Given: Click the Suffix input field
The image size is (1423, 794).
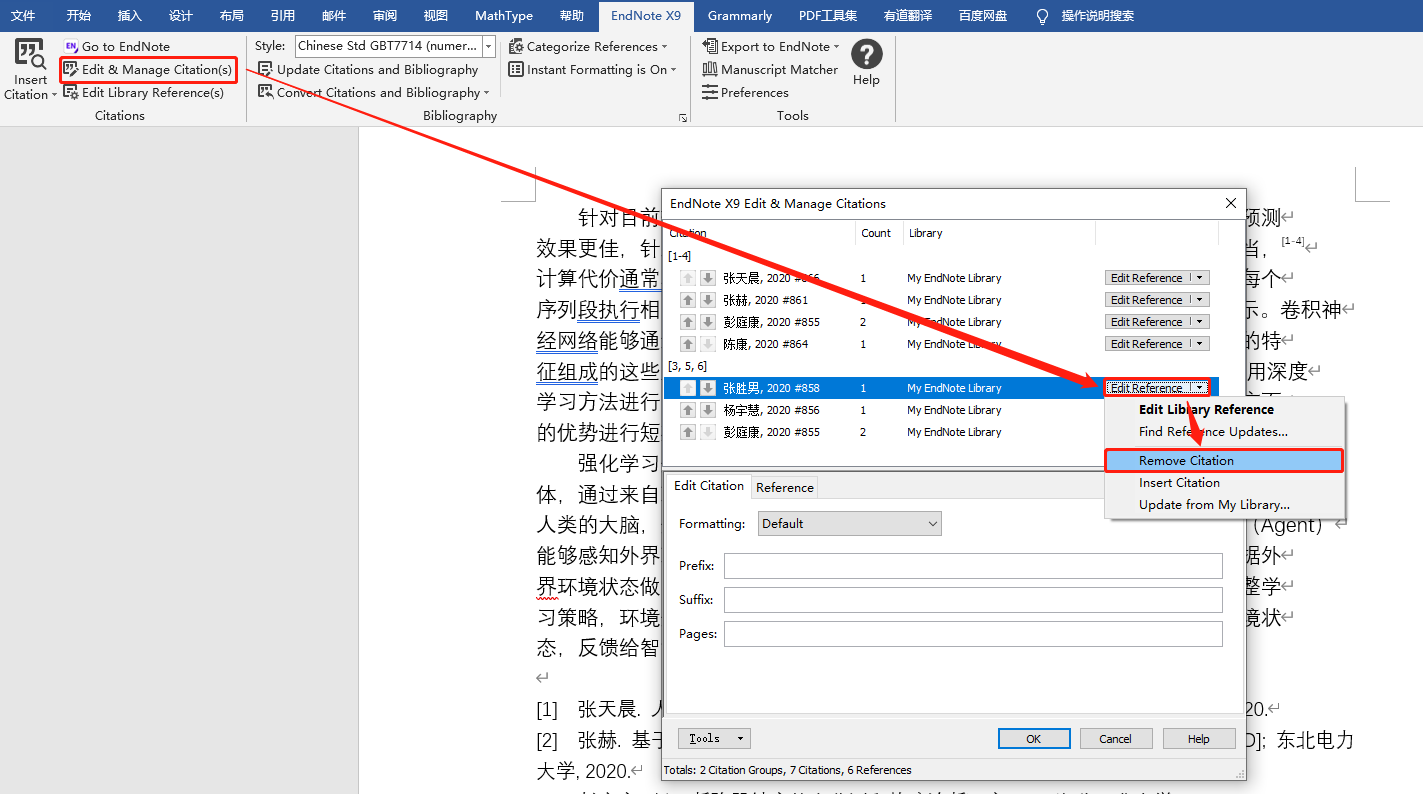Looking at the screenshot, I should click(973, 600).
